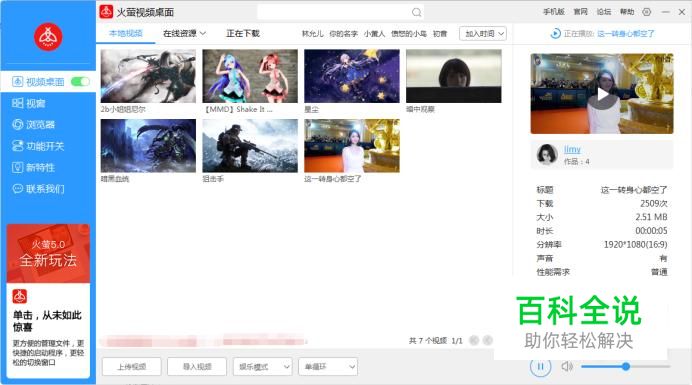Mute sound with the speaker icon
Viewport: 692px width, 385px height.
tap(567, 366)
